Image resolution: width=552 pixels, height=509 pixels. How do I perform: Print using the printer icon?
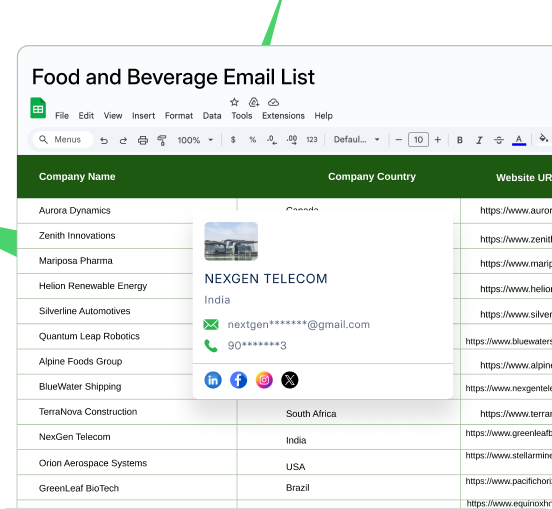[x=143, y=140]
